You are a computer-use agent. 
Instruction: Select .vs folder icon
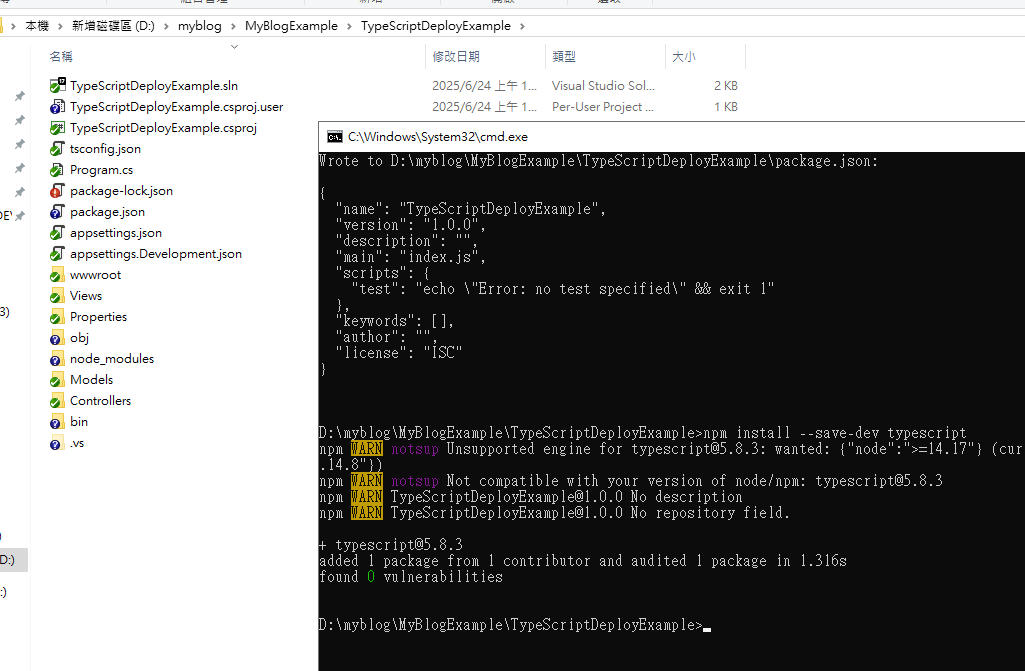58,443
